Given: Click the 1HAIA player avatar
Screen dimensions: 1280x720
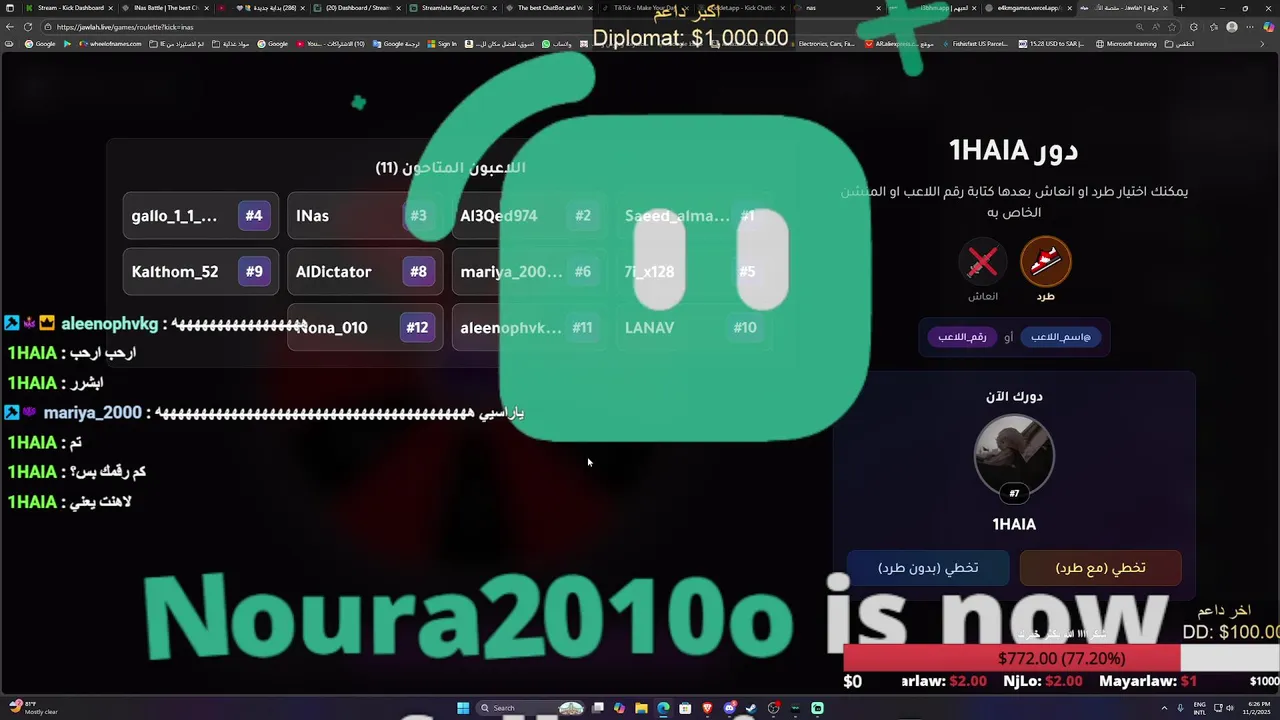Looking at the screenshot, I should 1014,455.
